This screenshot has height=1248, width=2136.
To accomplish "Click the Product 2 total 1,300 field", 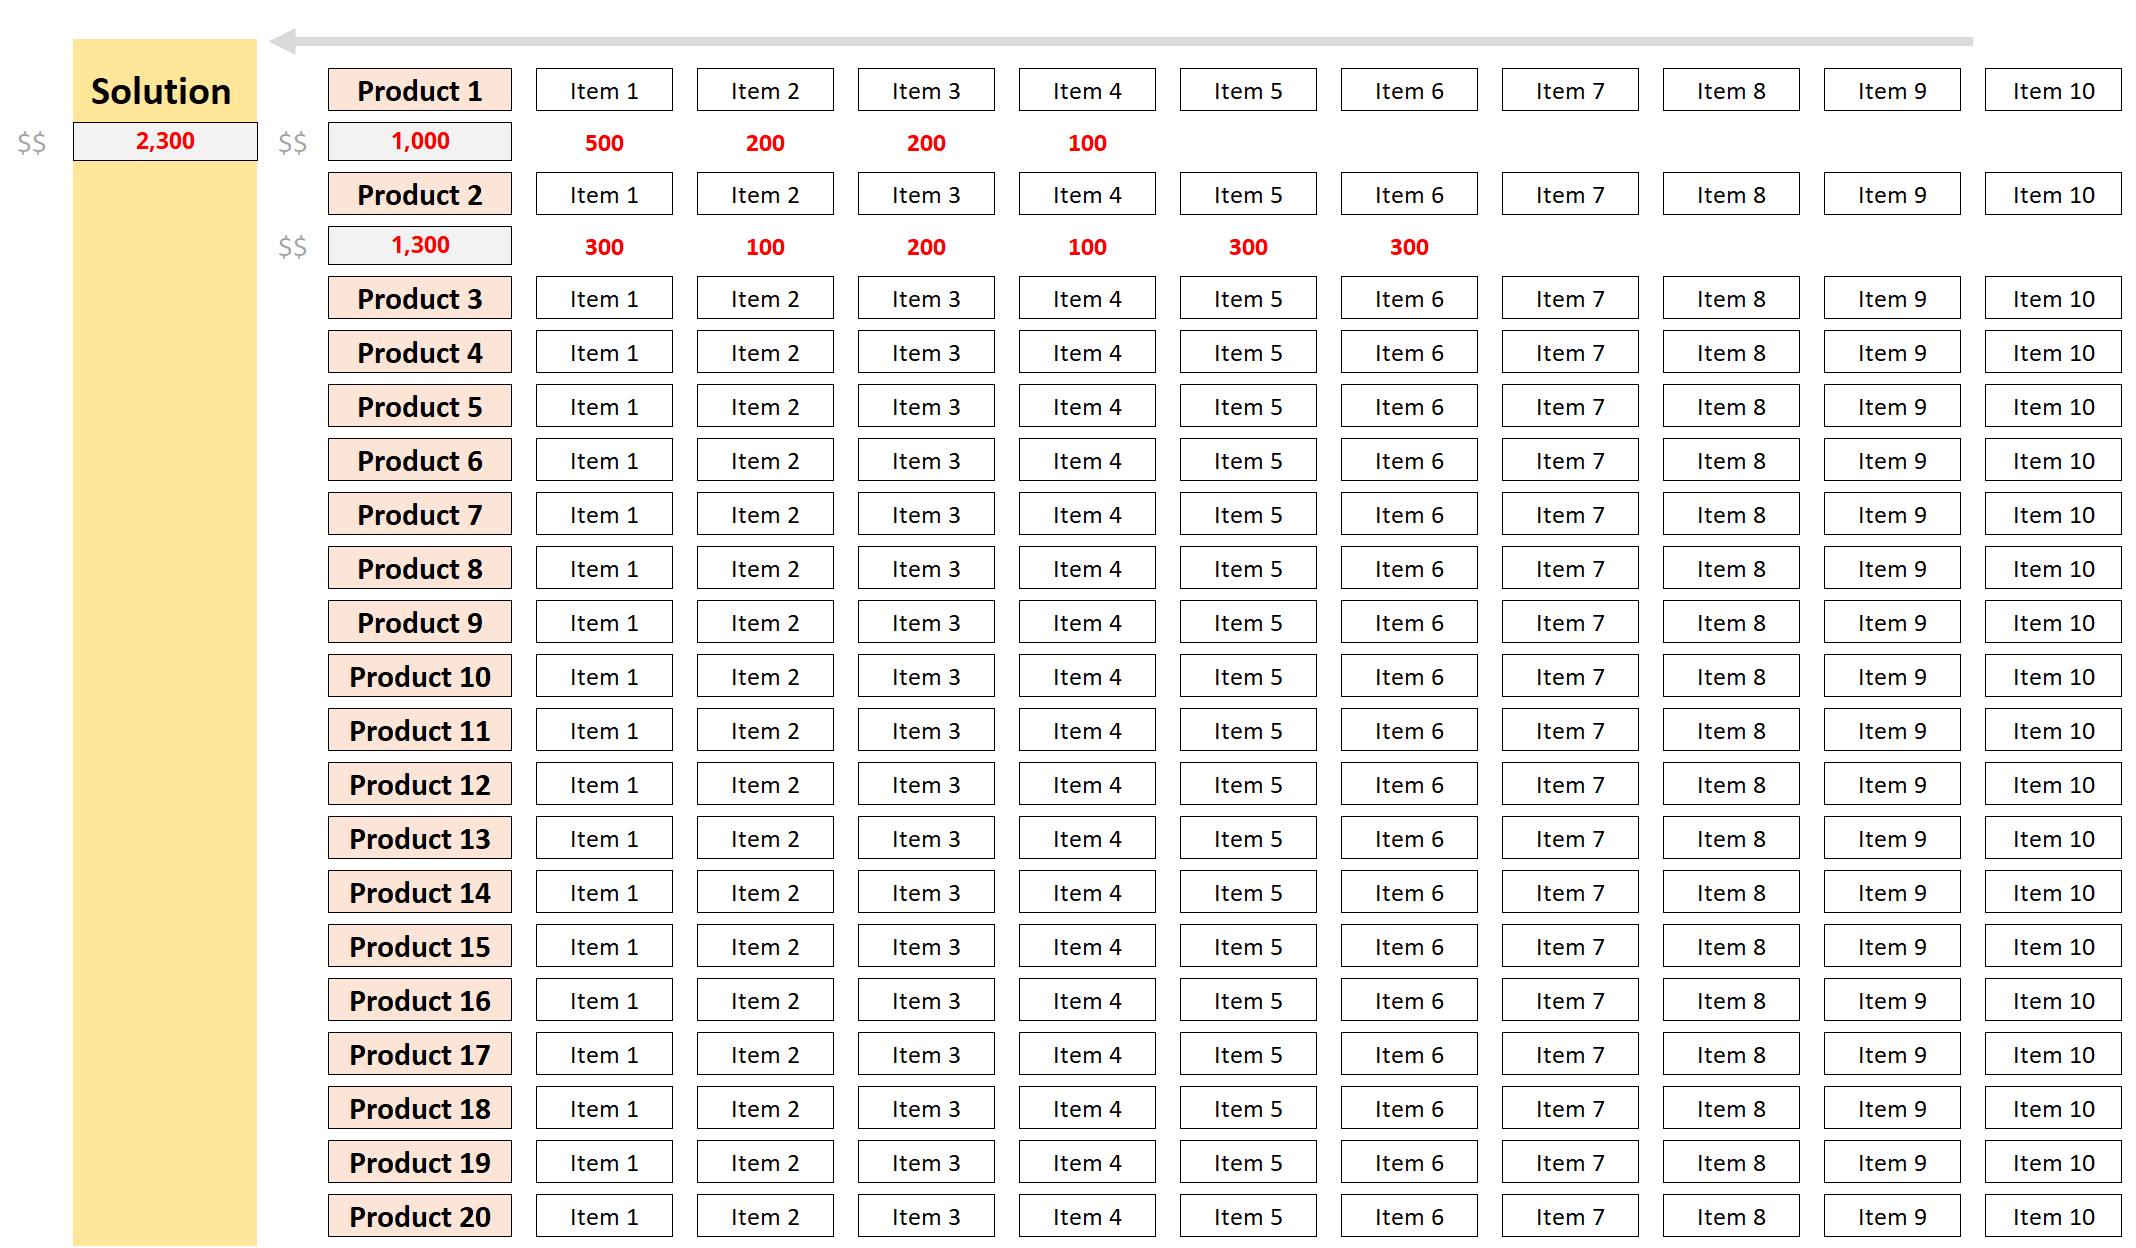I will coord(419,245).
